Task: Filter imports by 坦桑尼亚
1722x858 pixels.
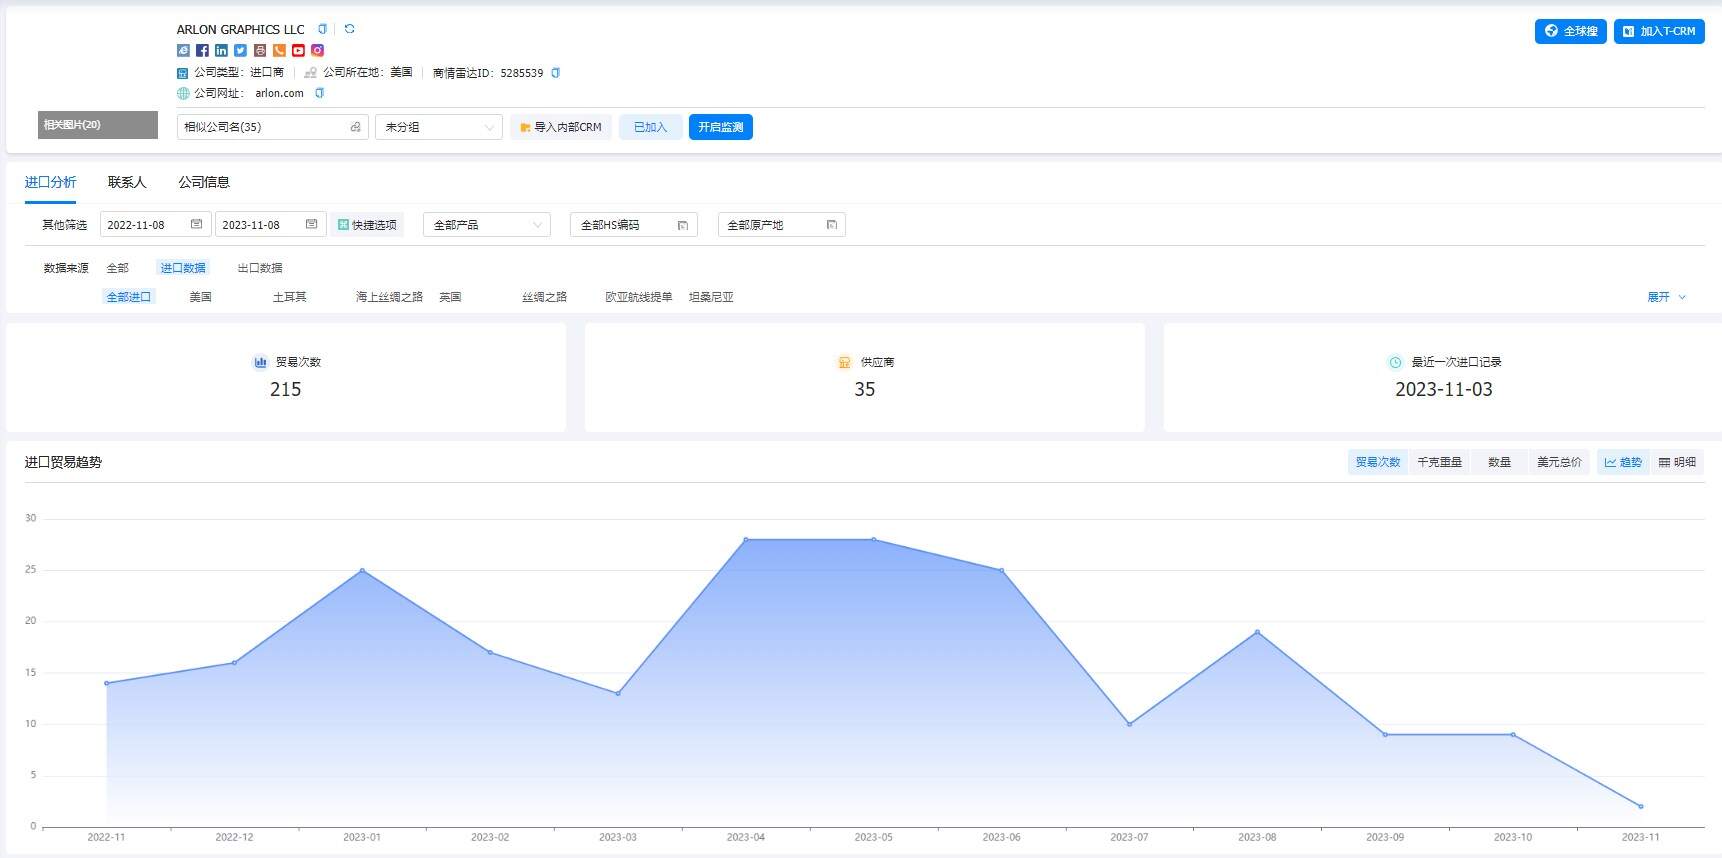Action: click(x=711, y=297)
